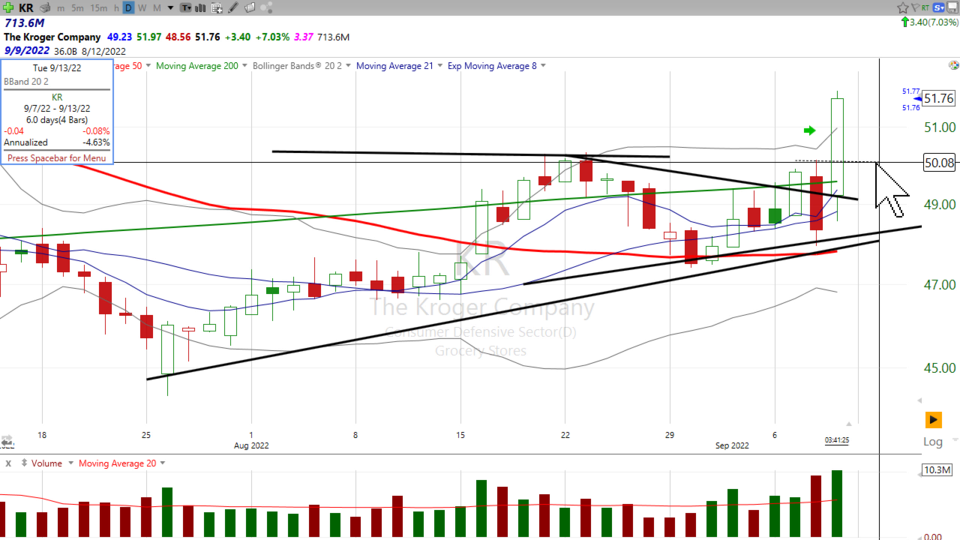The height and width of the screenshot is (540, 960).
Task: Open the volume Moving Average 20 dropdown
Action: 163,463
